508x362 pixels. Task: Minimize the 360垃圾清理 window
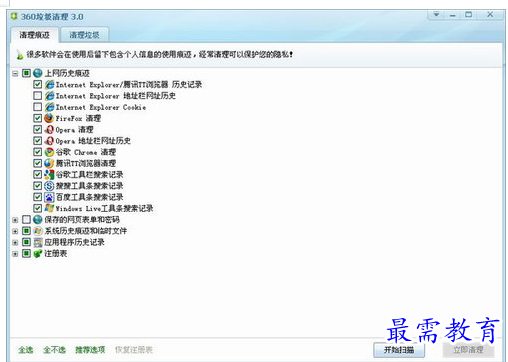452,15
